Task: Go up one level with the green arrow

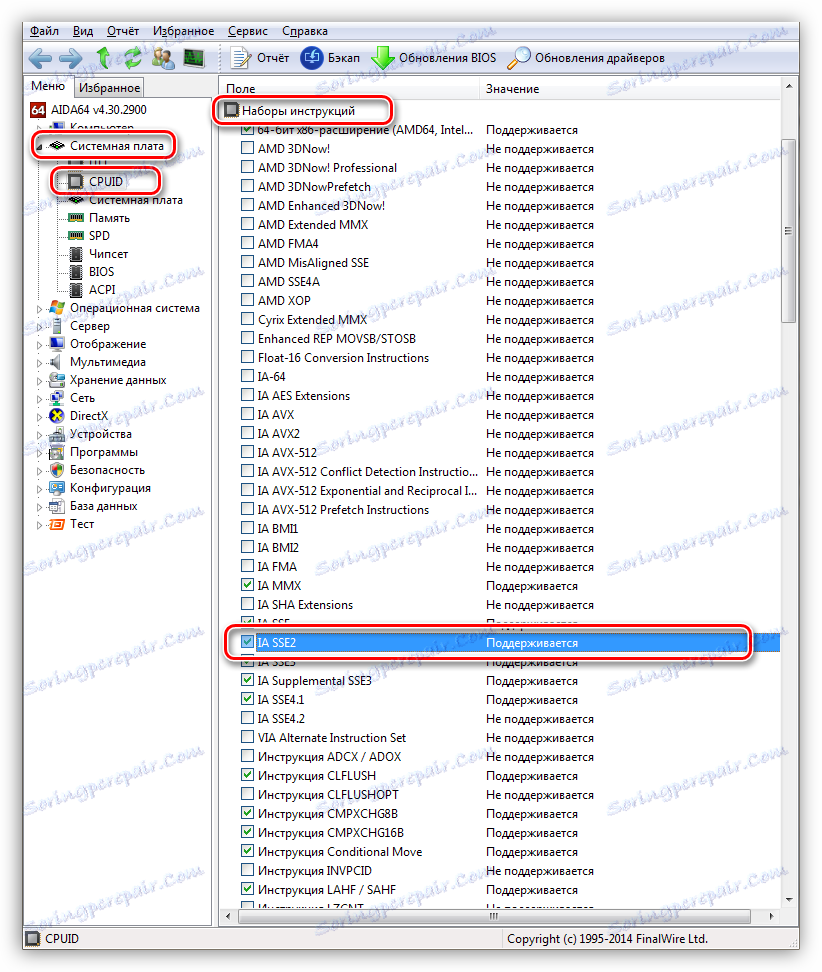Action: pyautogui.click(x=104, y=58)
